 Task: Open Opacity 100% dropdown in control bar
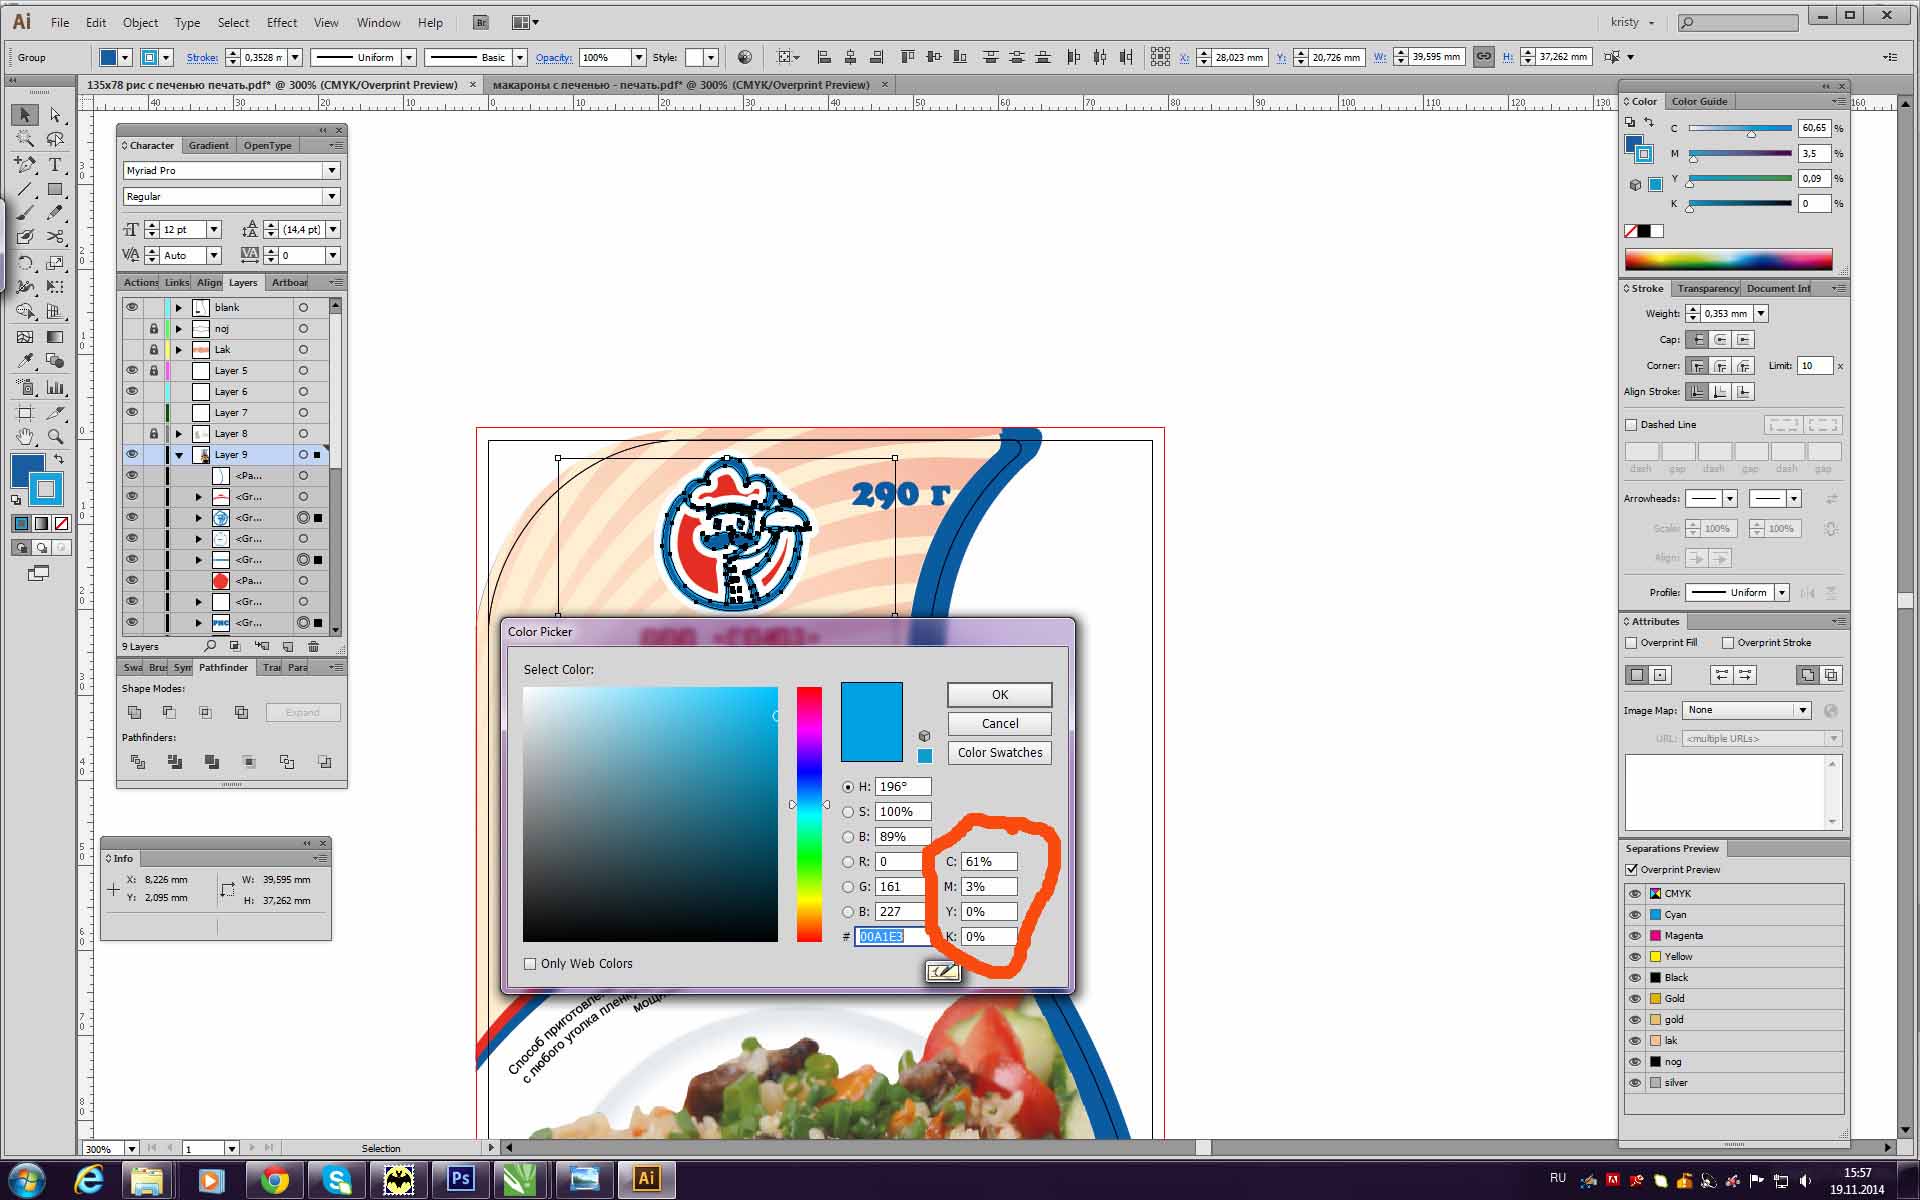pyautogui.click(x=638, y=58)
